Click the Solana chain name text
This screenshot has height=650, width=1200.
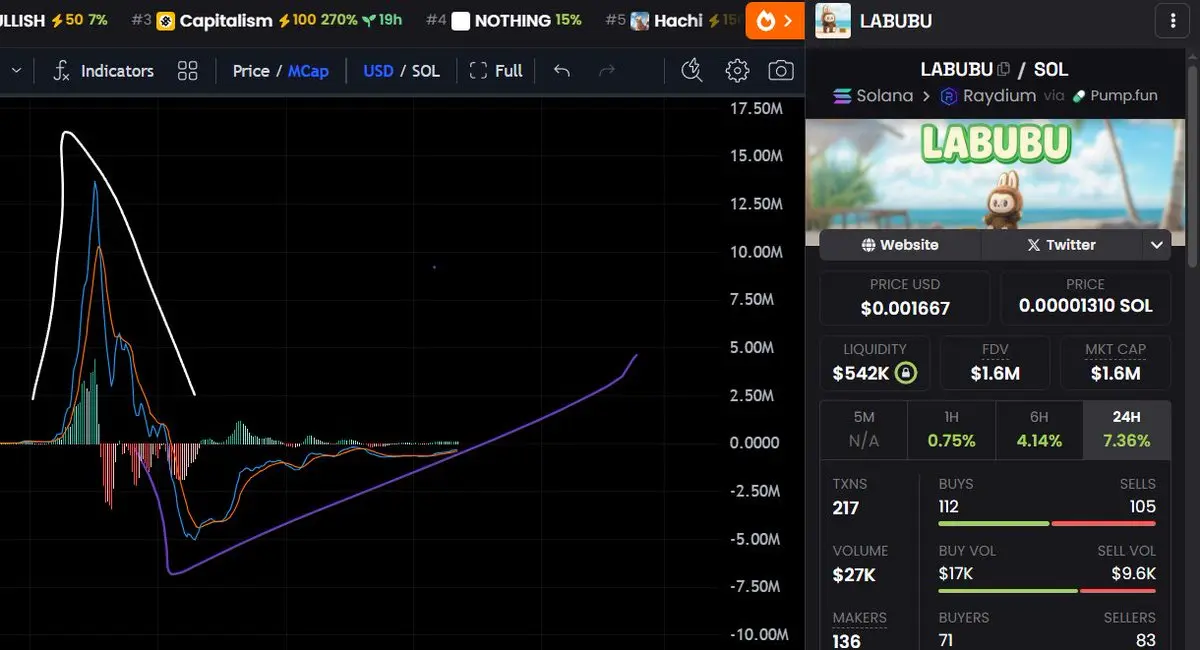coord(885,96)
